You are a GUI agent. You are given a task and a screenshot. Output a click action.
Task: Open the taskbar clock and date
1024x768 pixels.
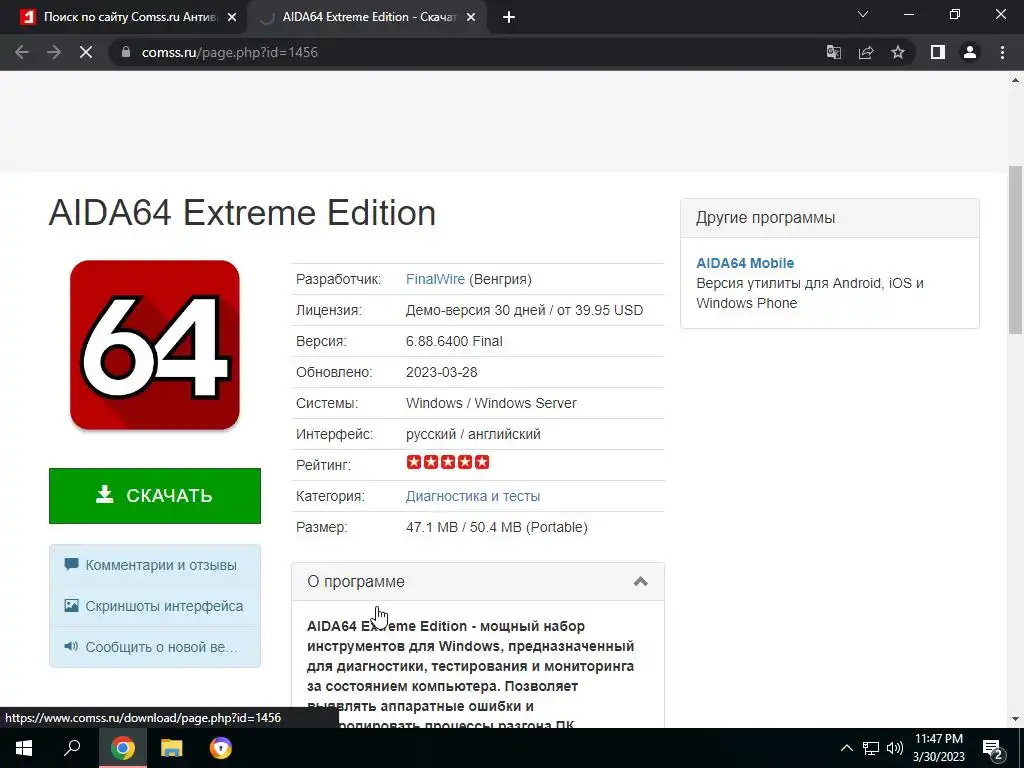[x=938, y=748]
